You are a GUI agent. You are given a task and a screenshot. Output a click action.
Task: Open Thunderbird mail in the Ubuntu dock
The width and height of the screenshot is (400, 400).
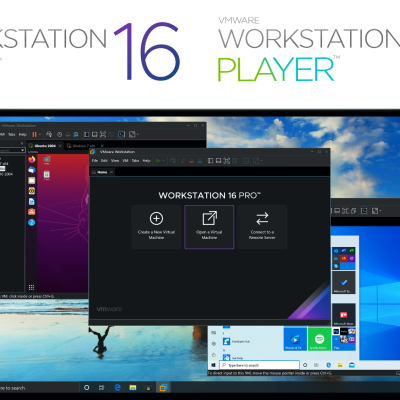(x=32, y=170)
